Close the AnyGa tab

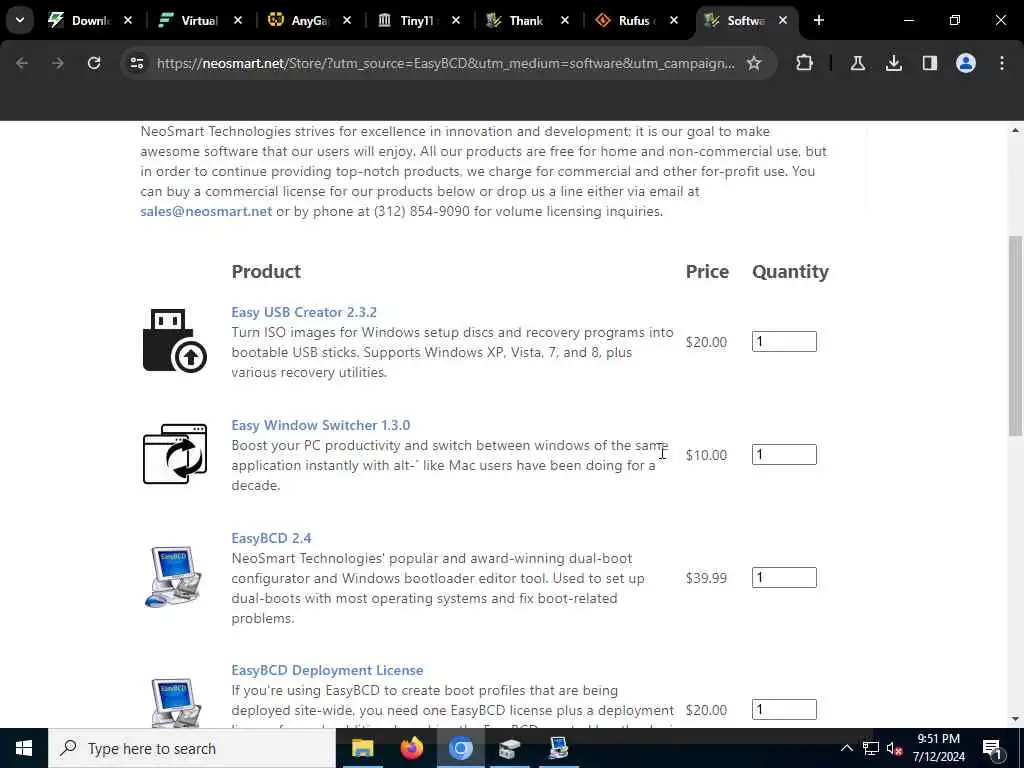point(347,20)
